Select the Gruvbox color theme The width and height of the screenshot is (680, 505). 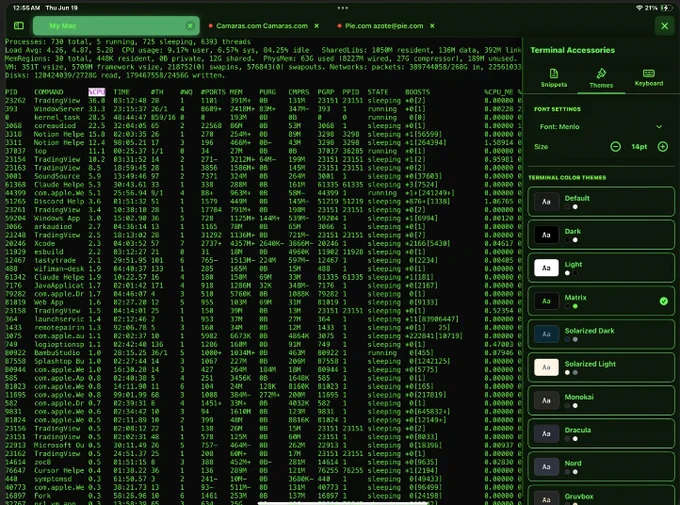(x=601, y=496)
